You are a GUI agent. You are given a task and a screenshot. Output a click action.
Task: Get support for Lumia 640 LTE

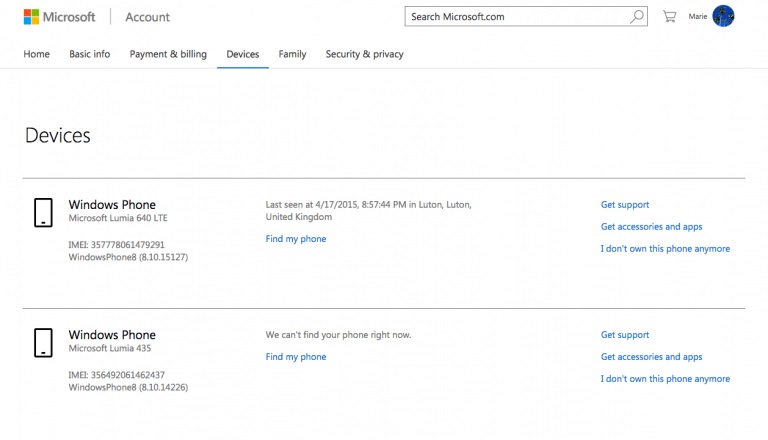click(625, 205)
